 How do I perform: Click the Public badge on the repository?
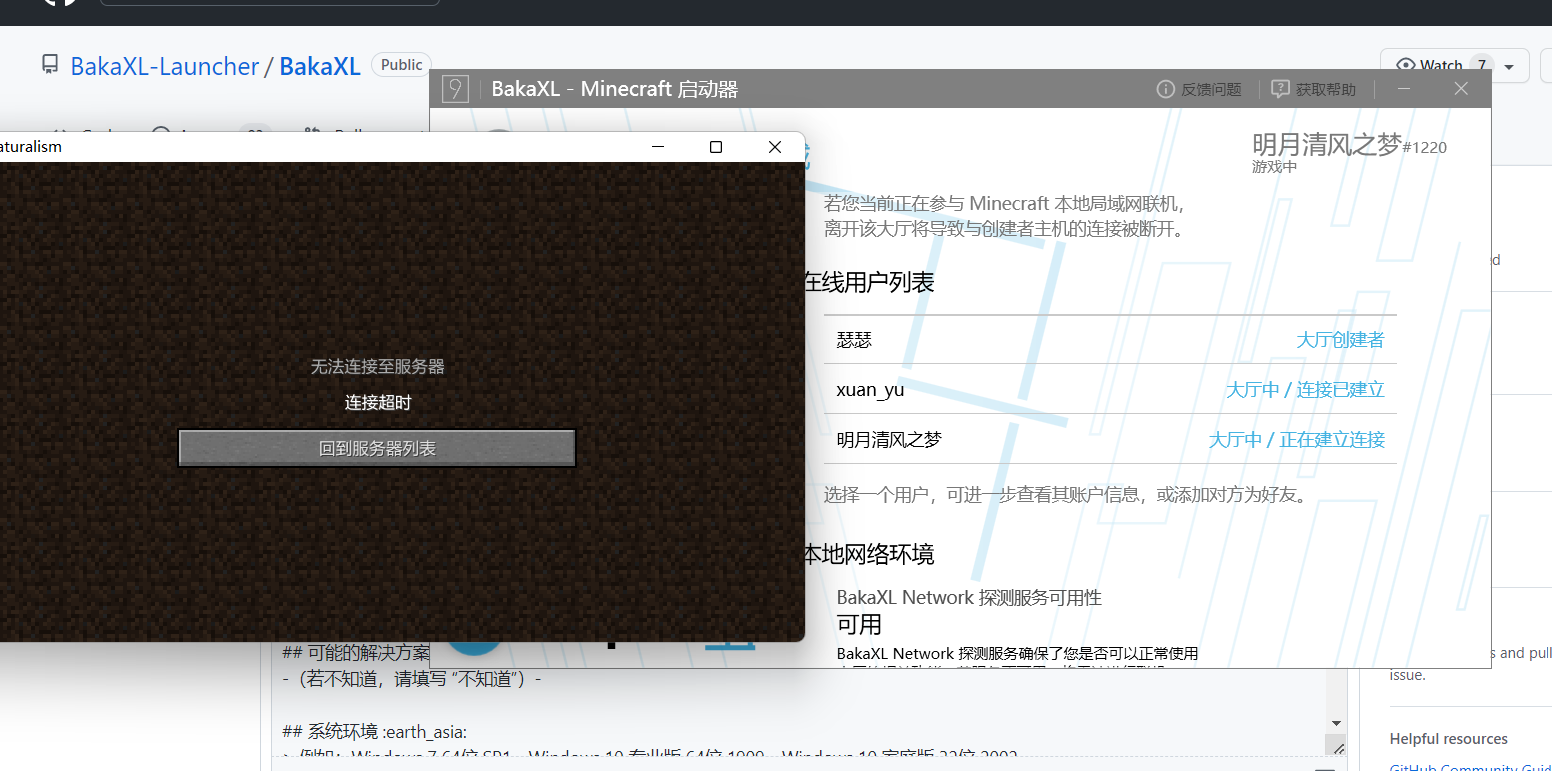[400, 64]
